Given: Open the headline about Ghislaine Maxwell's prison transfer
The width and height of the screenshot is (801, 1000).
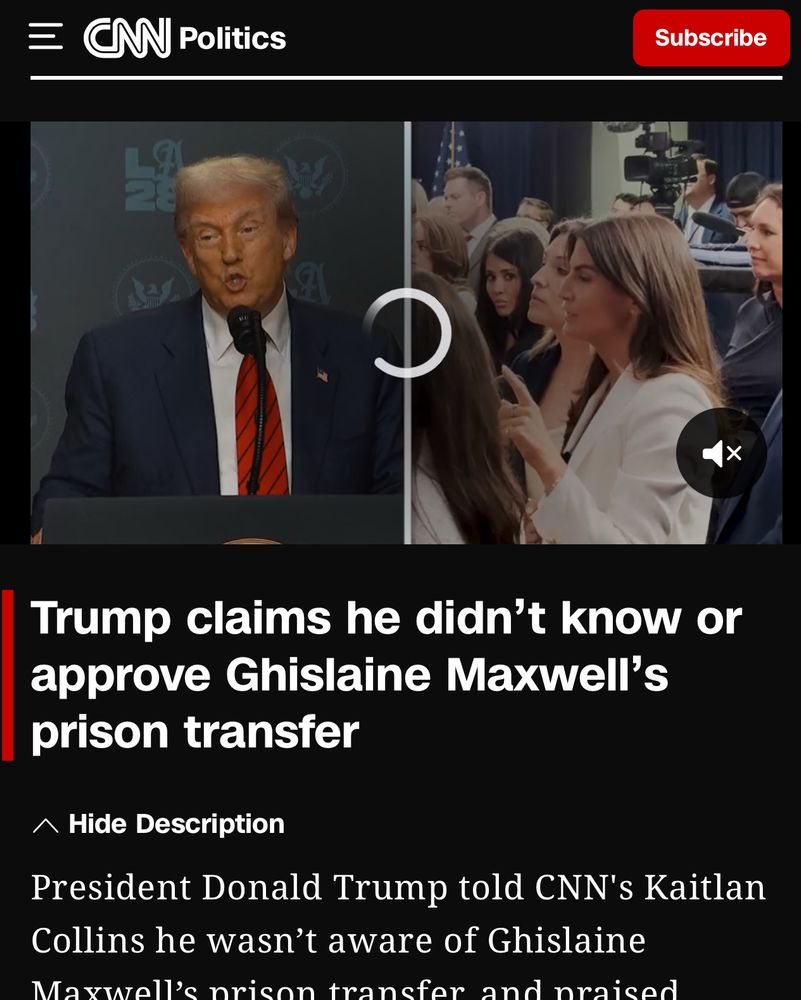Looking at the screenshot, I should click(386, 675).
